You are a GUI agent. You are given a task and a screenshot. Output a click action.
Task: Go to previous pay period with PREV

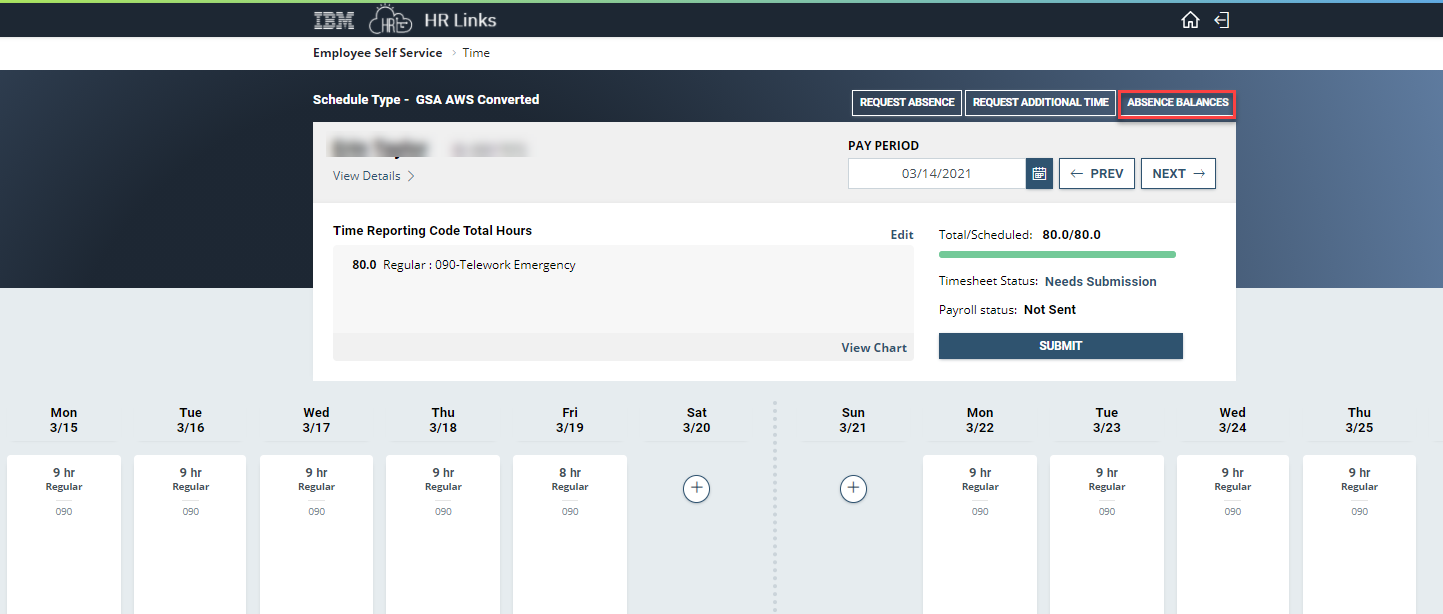tap(1096, 173)
